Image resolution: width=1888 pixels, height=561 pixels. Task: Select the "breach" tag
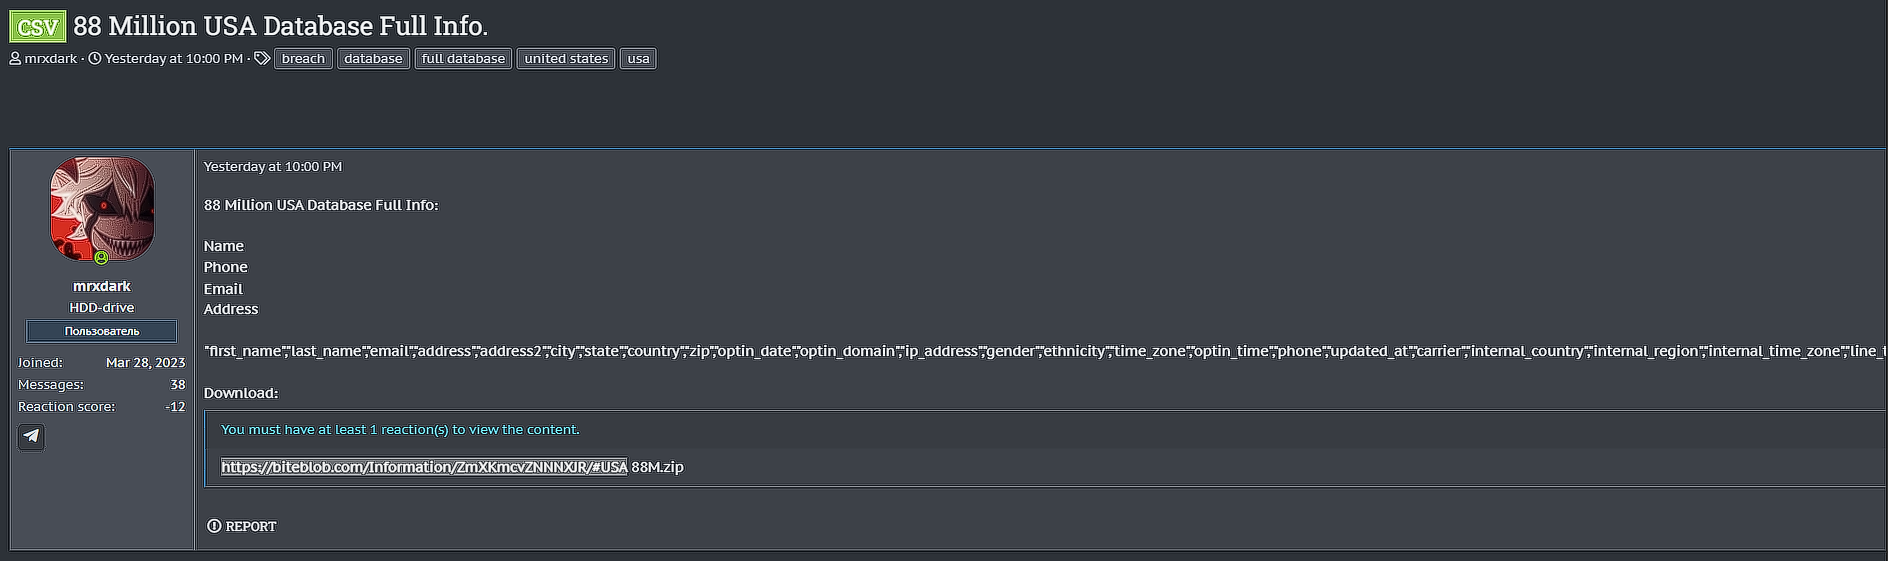(x=303, y=59)
